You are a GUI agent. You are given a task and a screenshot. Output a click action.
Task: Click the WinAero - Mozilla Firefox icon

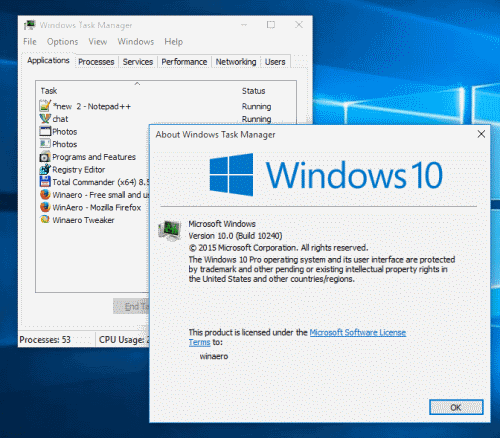pyautogui.click(x=45, y=207)
